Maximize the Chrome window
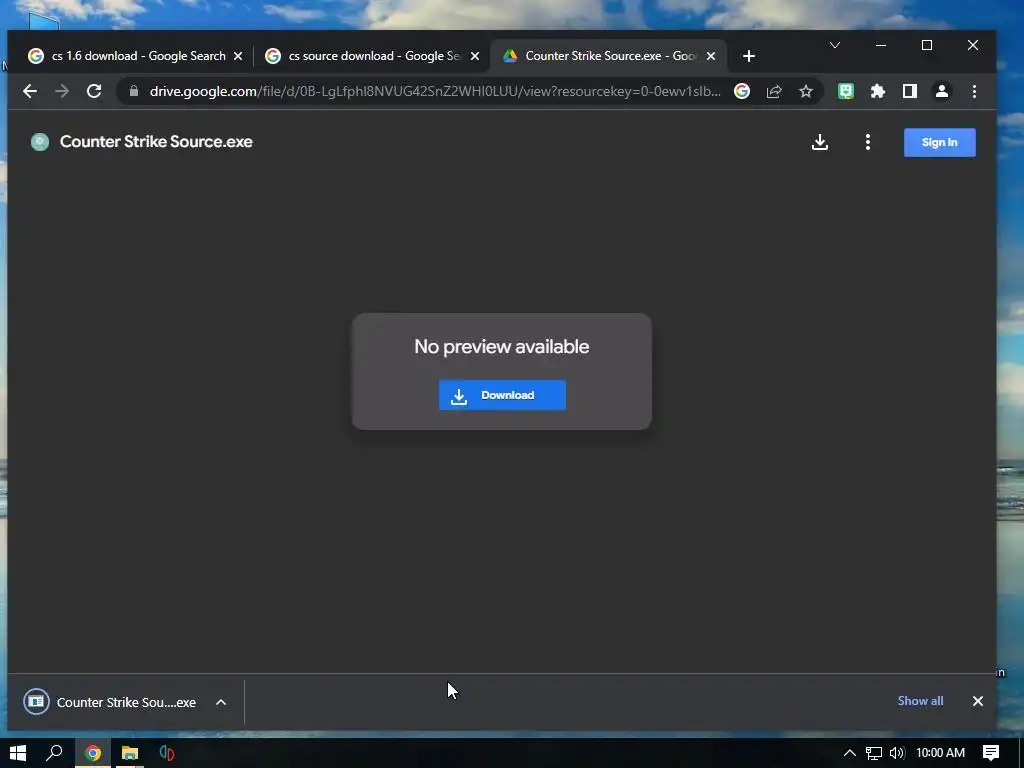Screen dimensions: 1024x768 927,45
